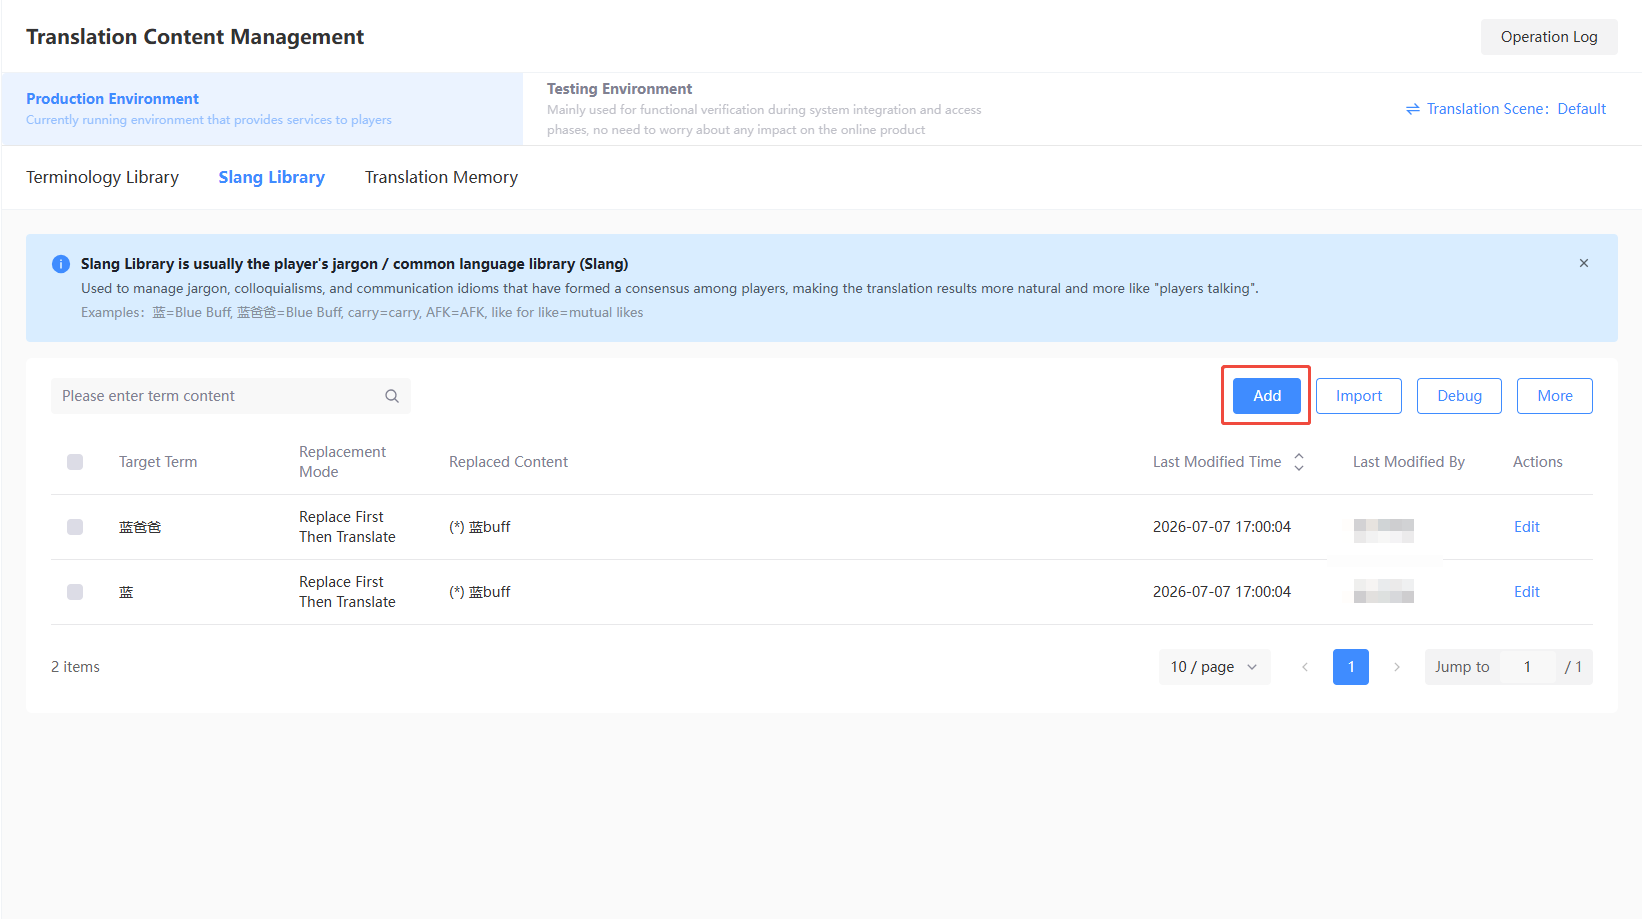Click the 蓝爸爸 target term cell

click(140, 527)
